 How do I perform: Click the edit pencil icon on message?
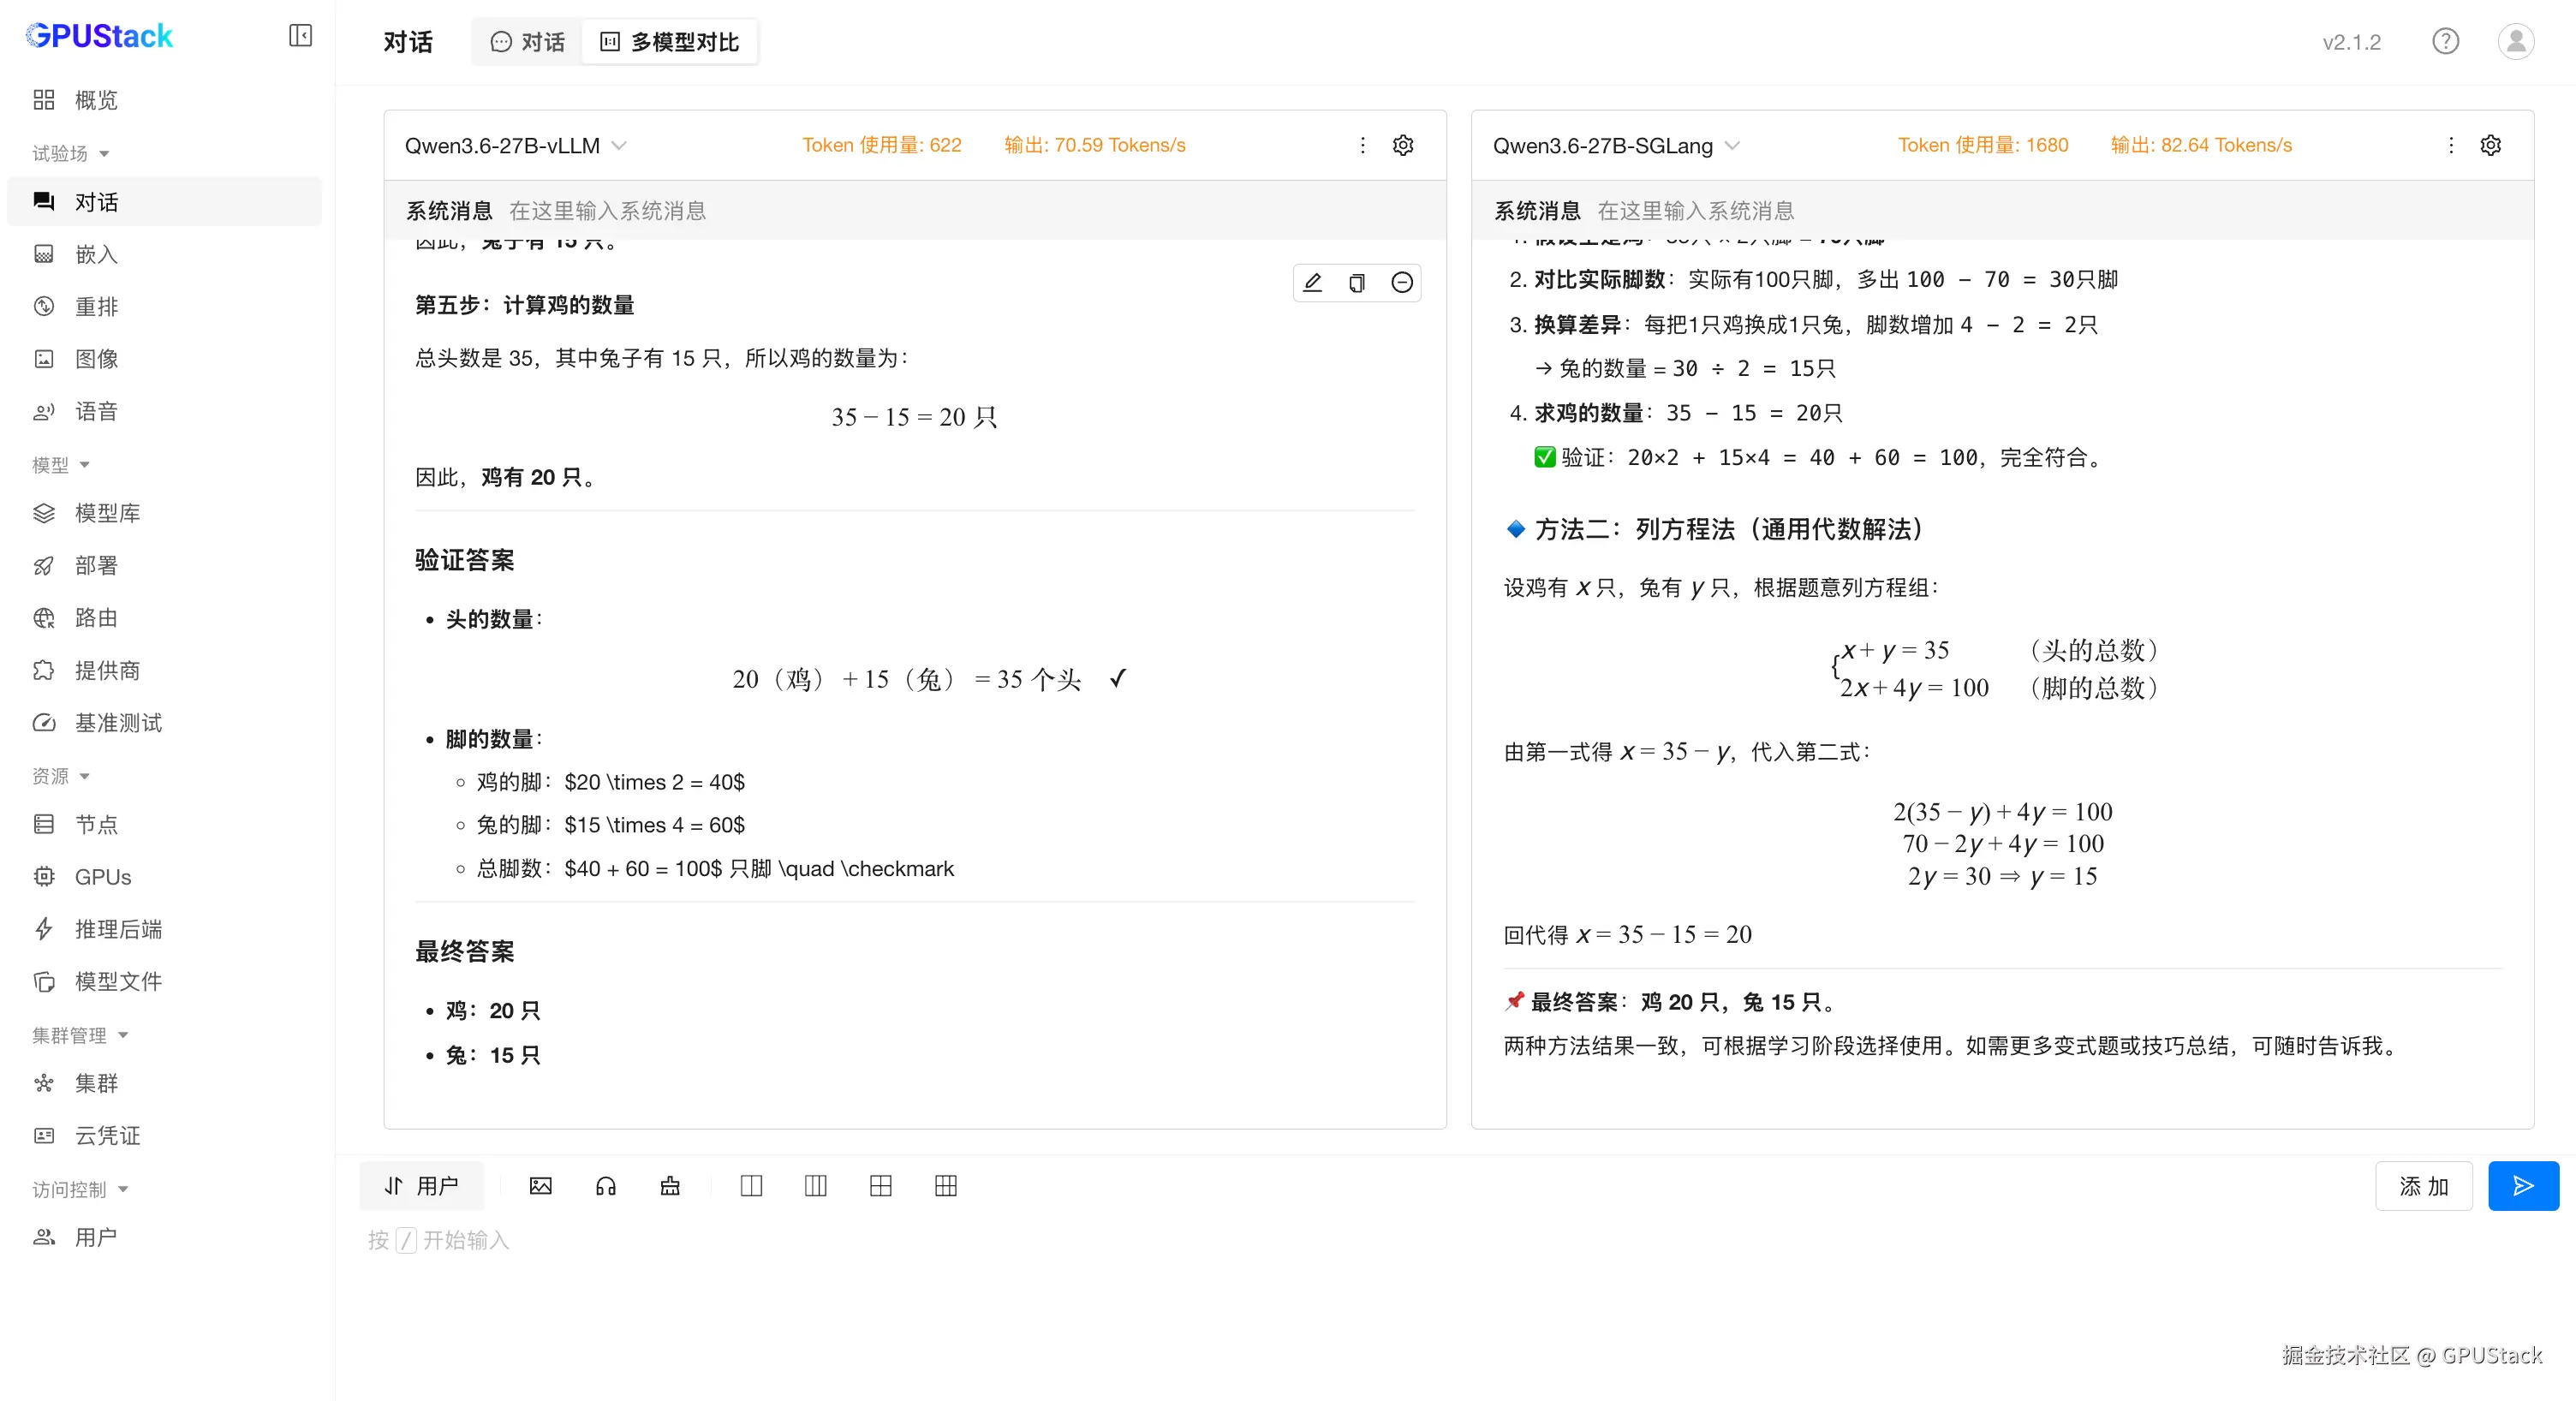coord(1313,283)
